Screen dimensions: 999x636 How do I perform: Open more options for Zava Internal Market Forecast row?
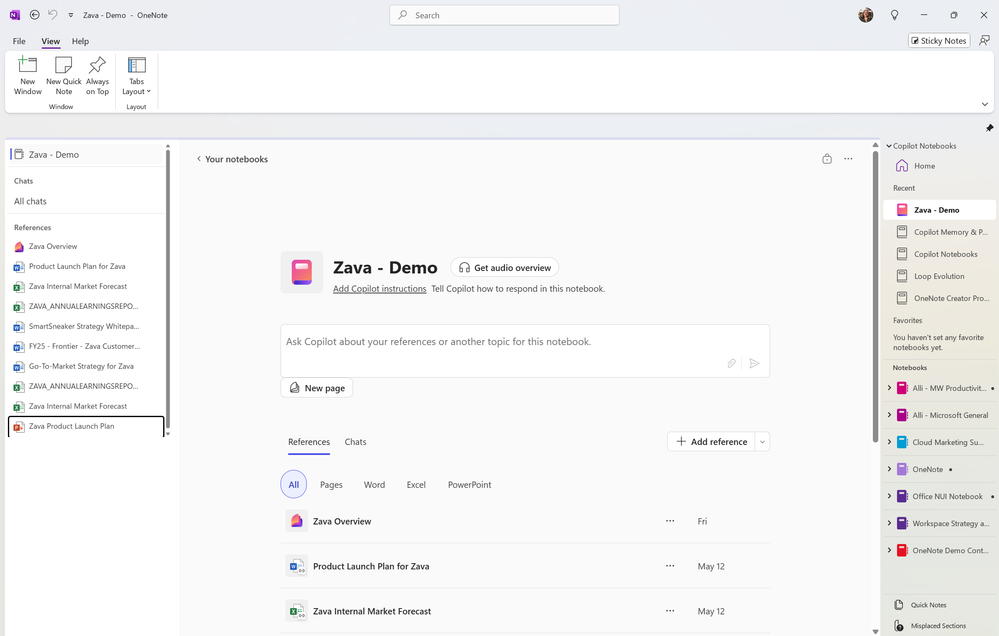pos(670,611)
